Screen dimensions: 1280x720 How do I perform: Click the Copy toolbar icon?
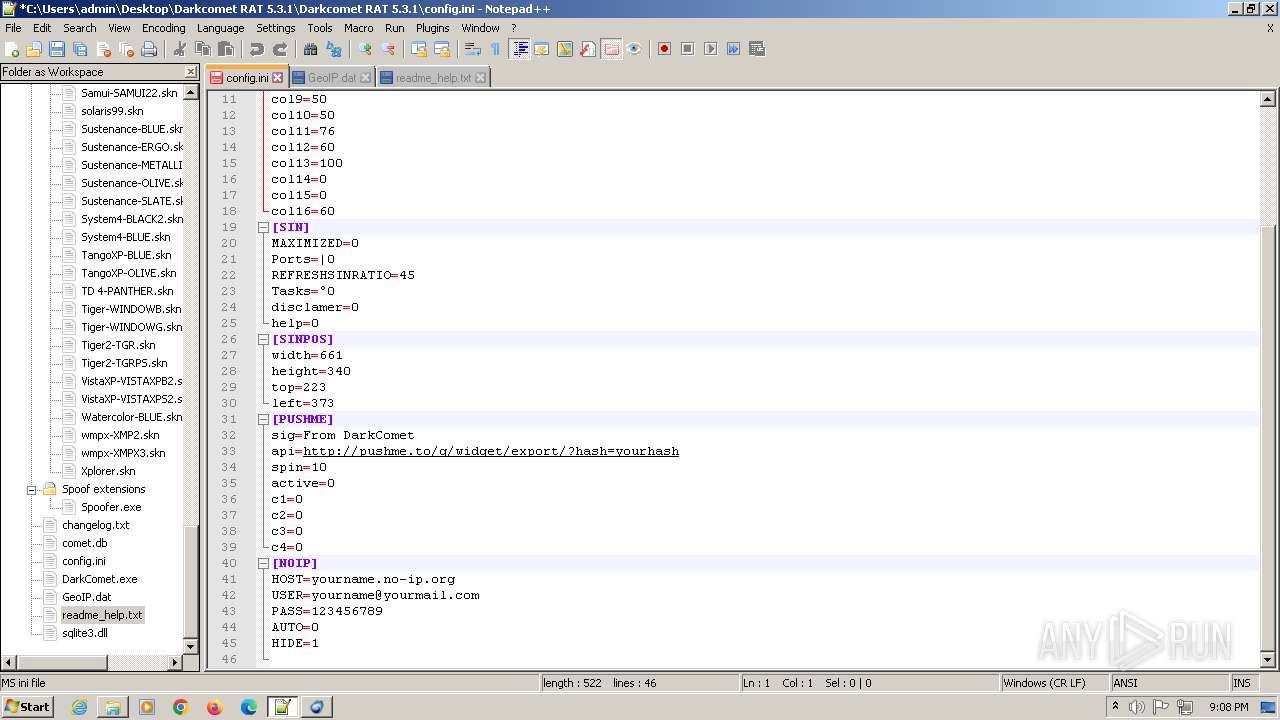[203, 49]
